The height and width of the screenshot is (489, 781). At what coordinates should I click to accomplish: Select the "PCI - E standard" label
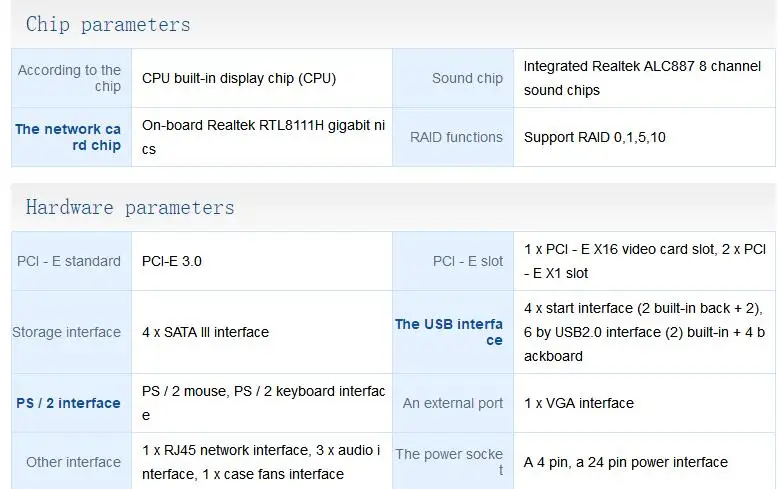(69, 261)
